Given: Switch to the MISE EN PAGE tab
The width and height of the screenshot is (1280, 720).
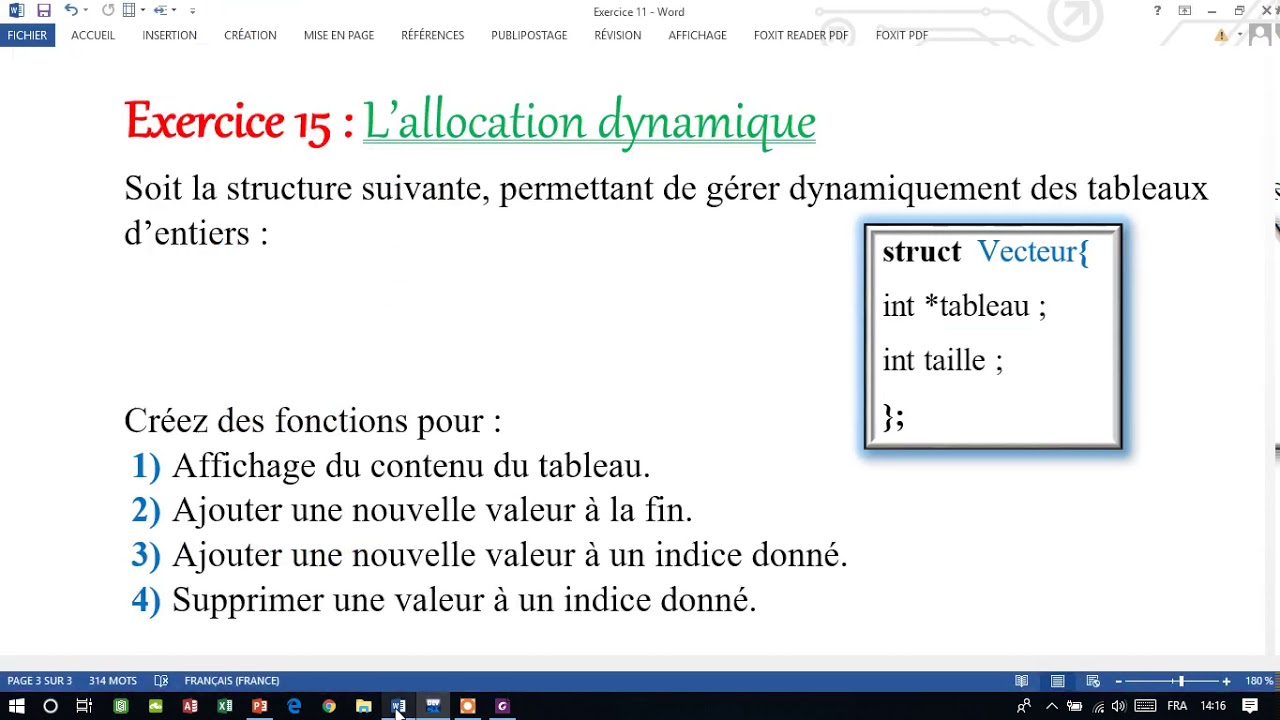Looking at the screenshot, I should click(339, 35).
